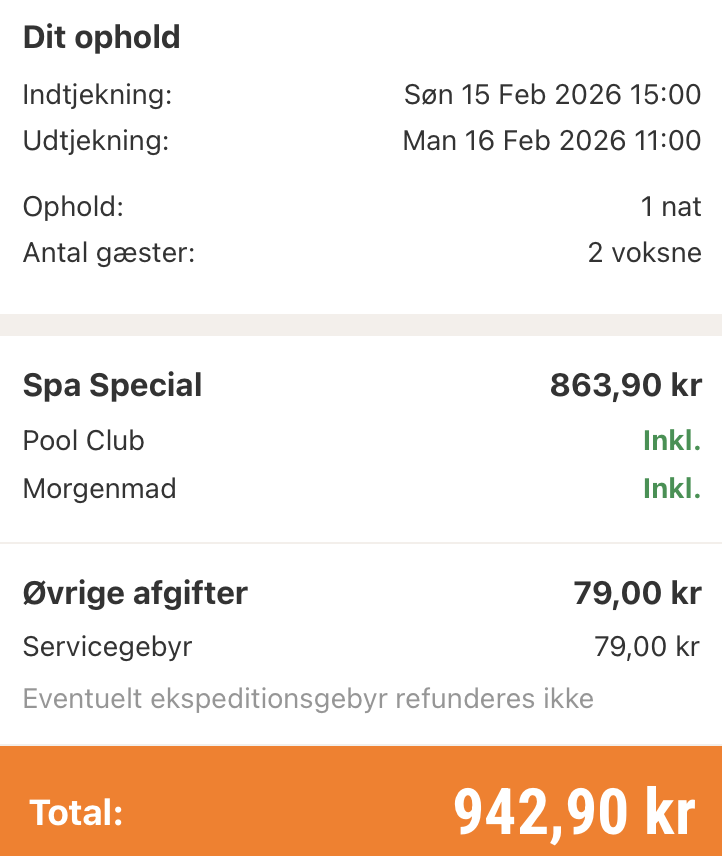Click the "Total:" label in orange bar
Viewport: 722px width, 856px height.
[x=76, y=813]
